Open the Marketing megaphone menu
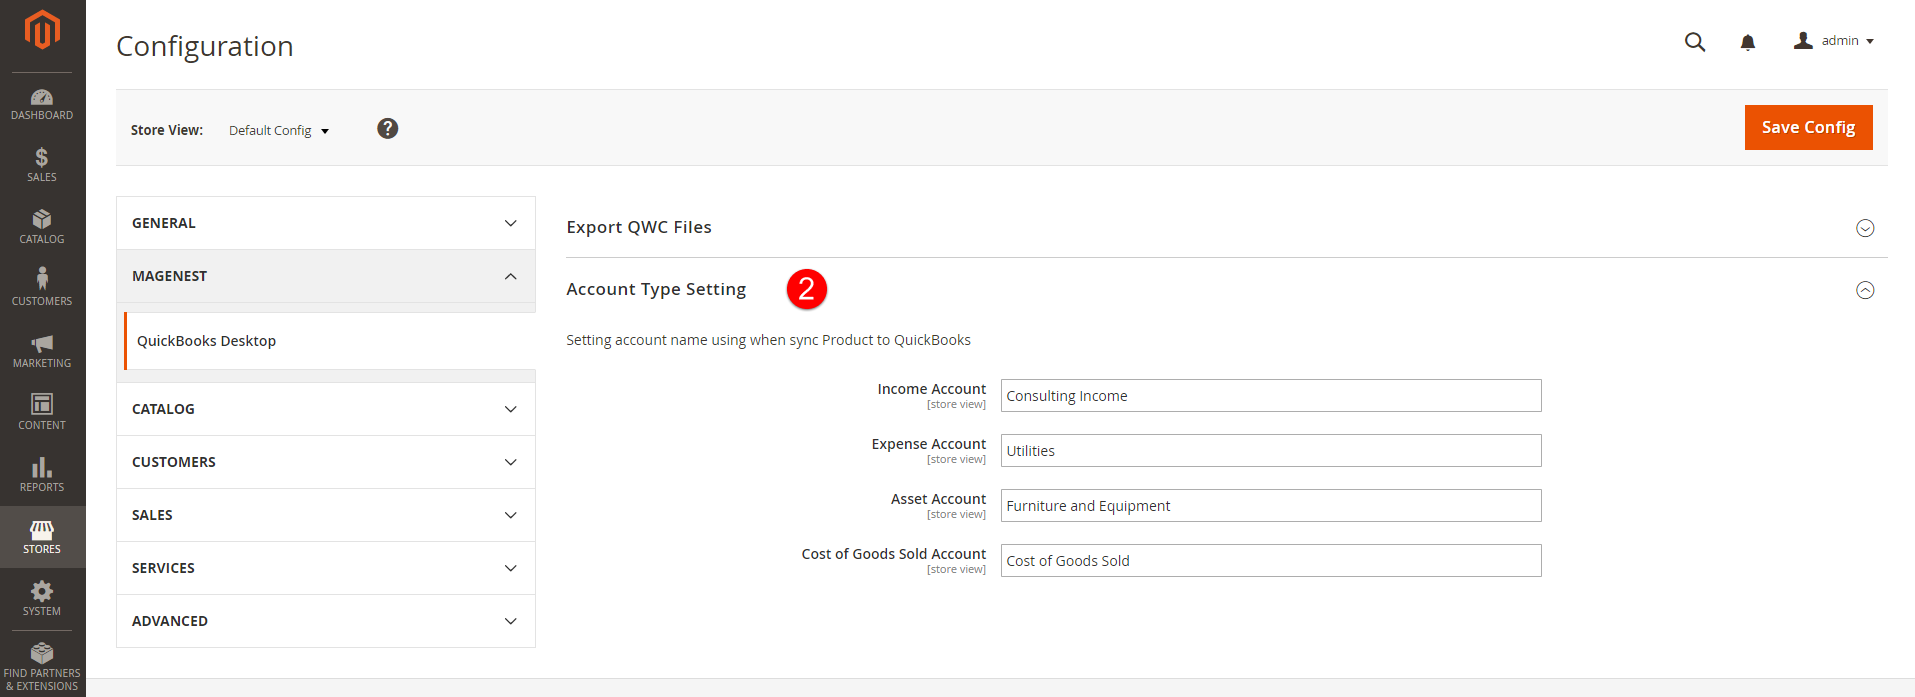 click(x=42, y=351)
